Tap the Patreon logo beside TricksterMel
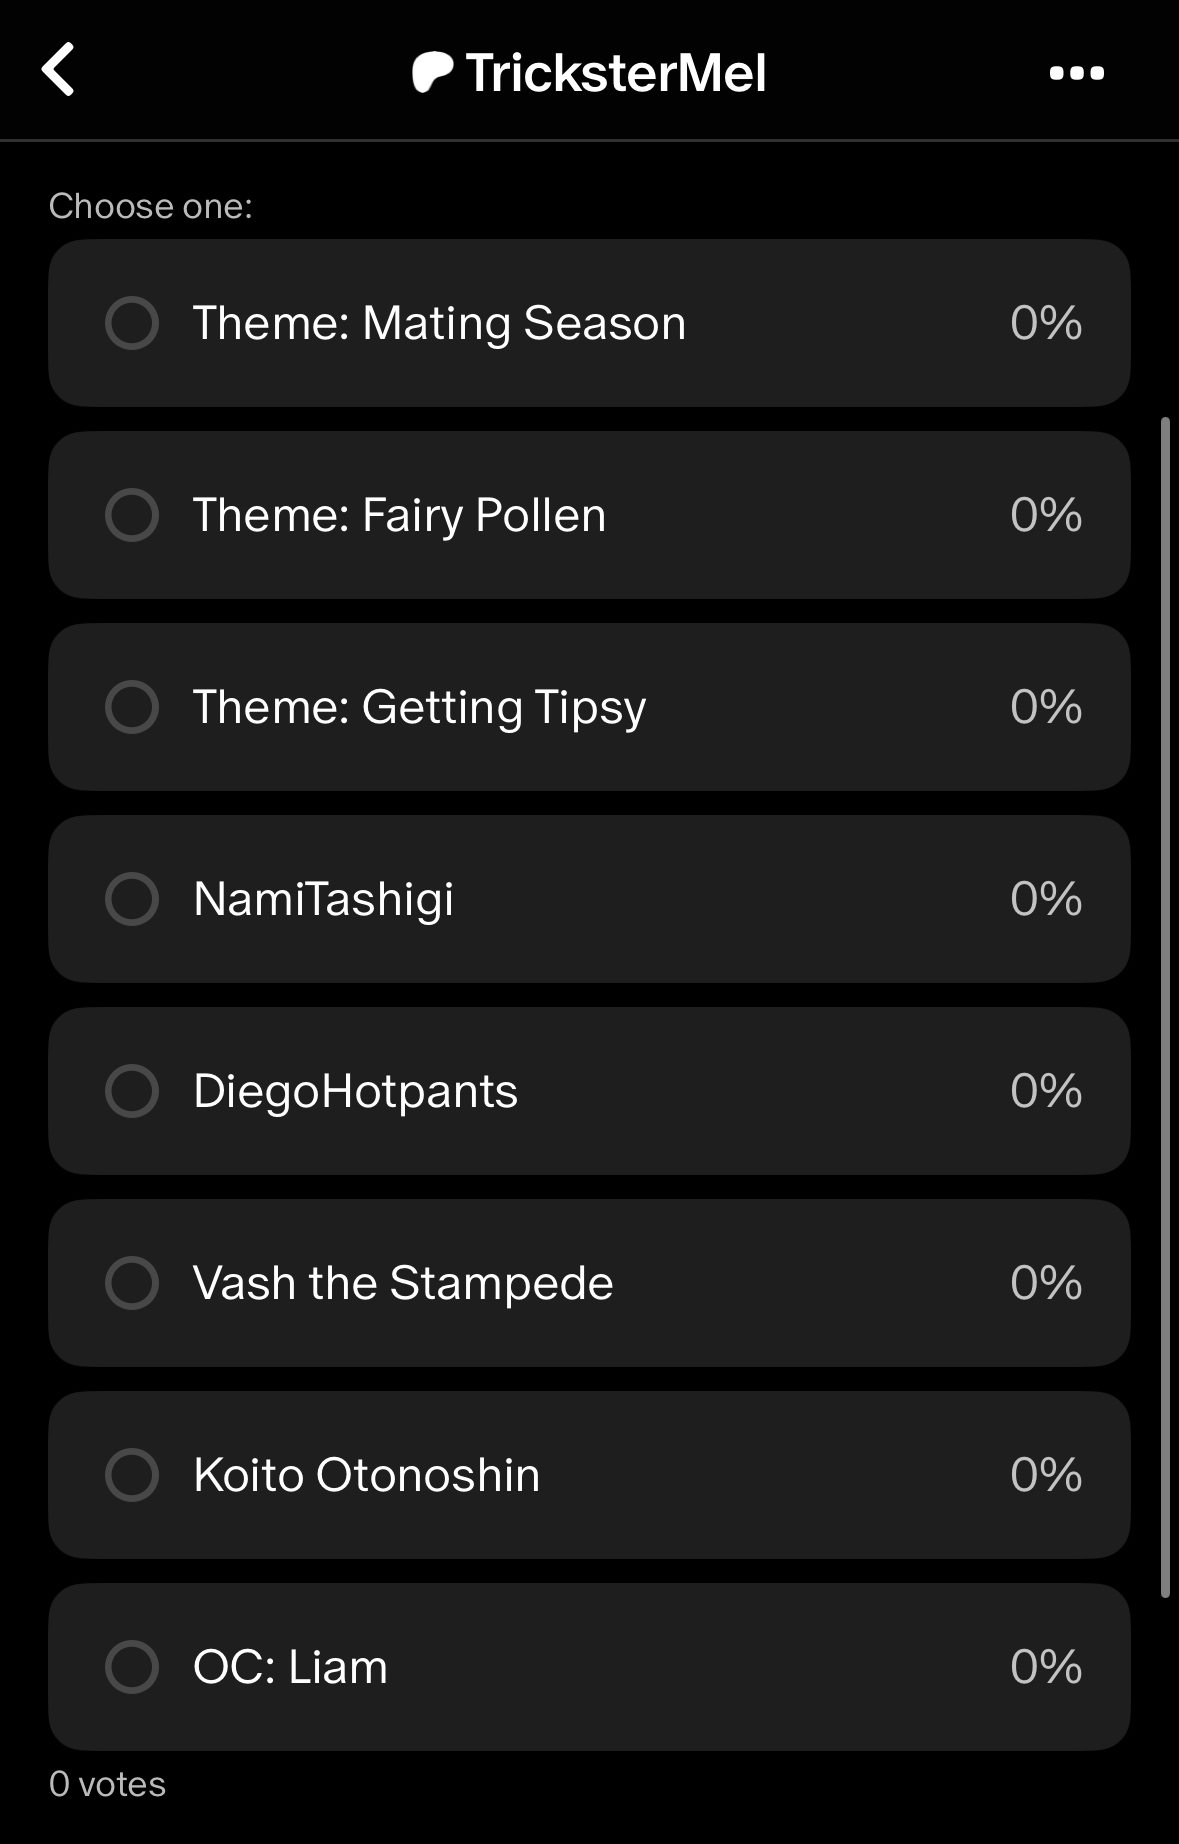This screenshot has height=1844, width=1179. [432, 73]
